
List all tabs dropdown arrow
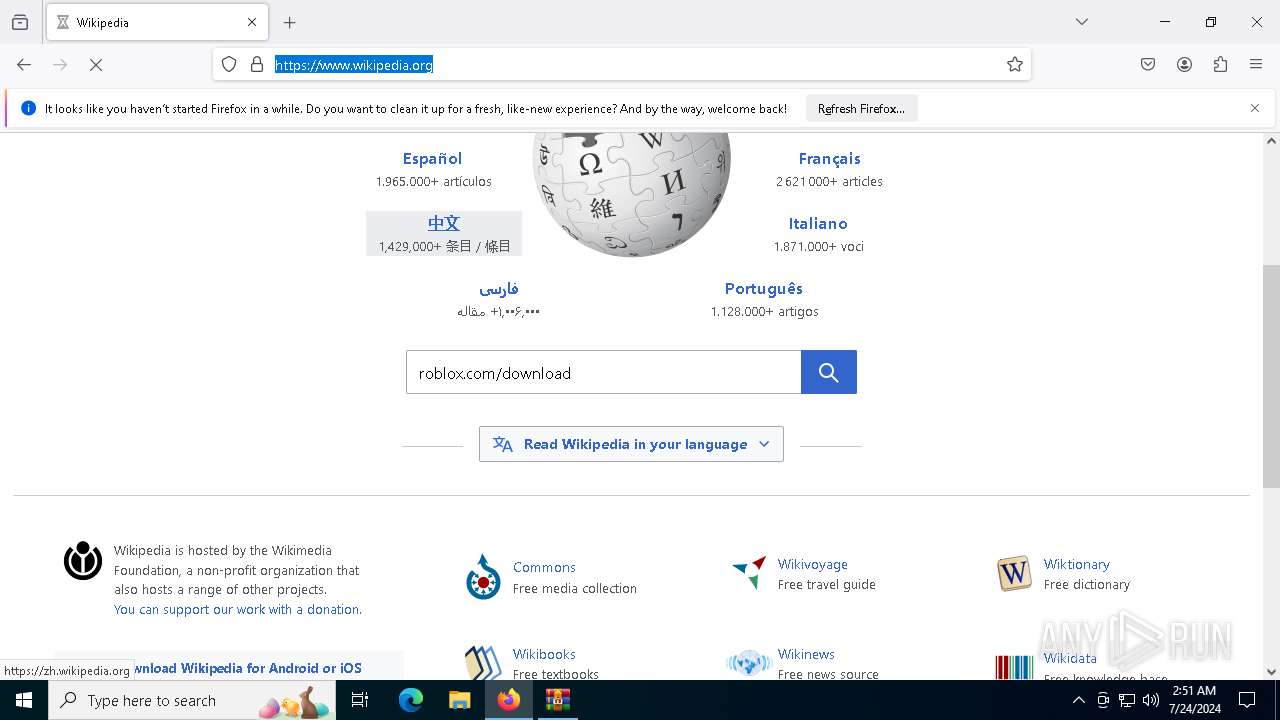click(x=1082, y=22)
